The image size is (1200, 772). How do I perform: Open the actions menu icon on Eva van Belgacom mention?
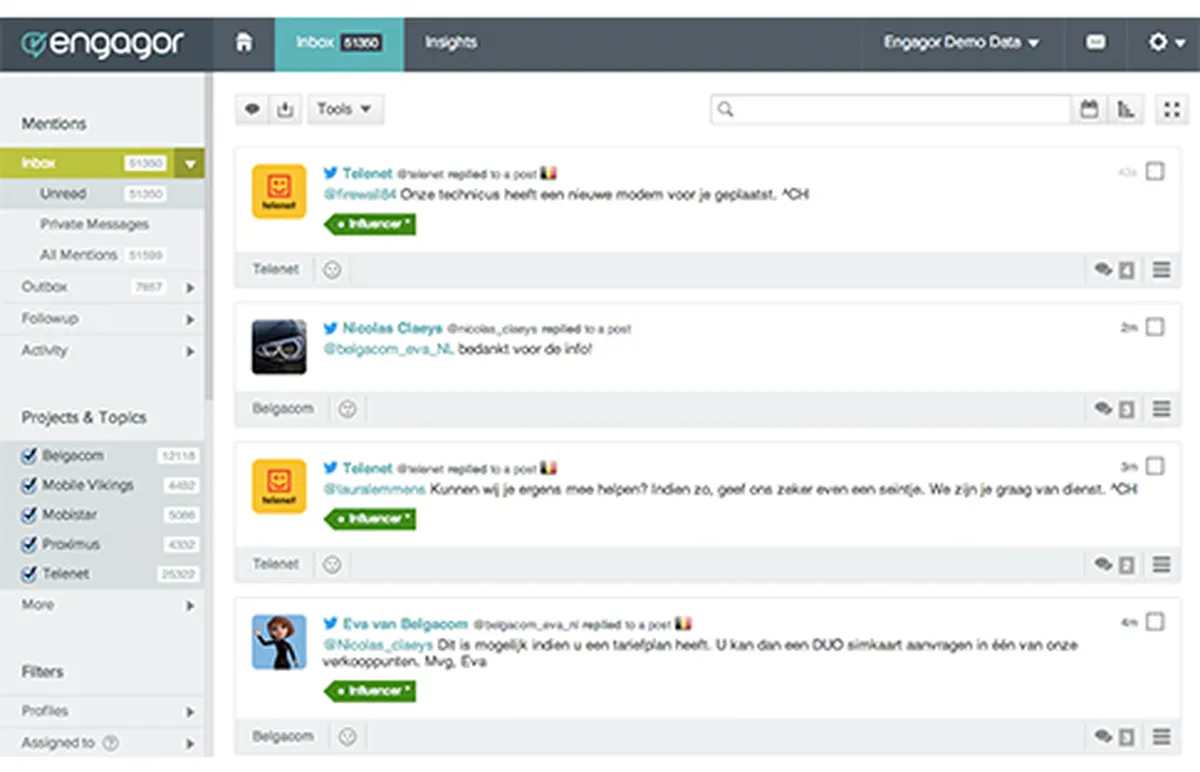[x=1161, y=736]
